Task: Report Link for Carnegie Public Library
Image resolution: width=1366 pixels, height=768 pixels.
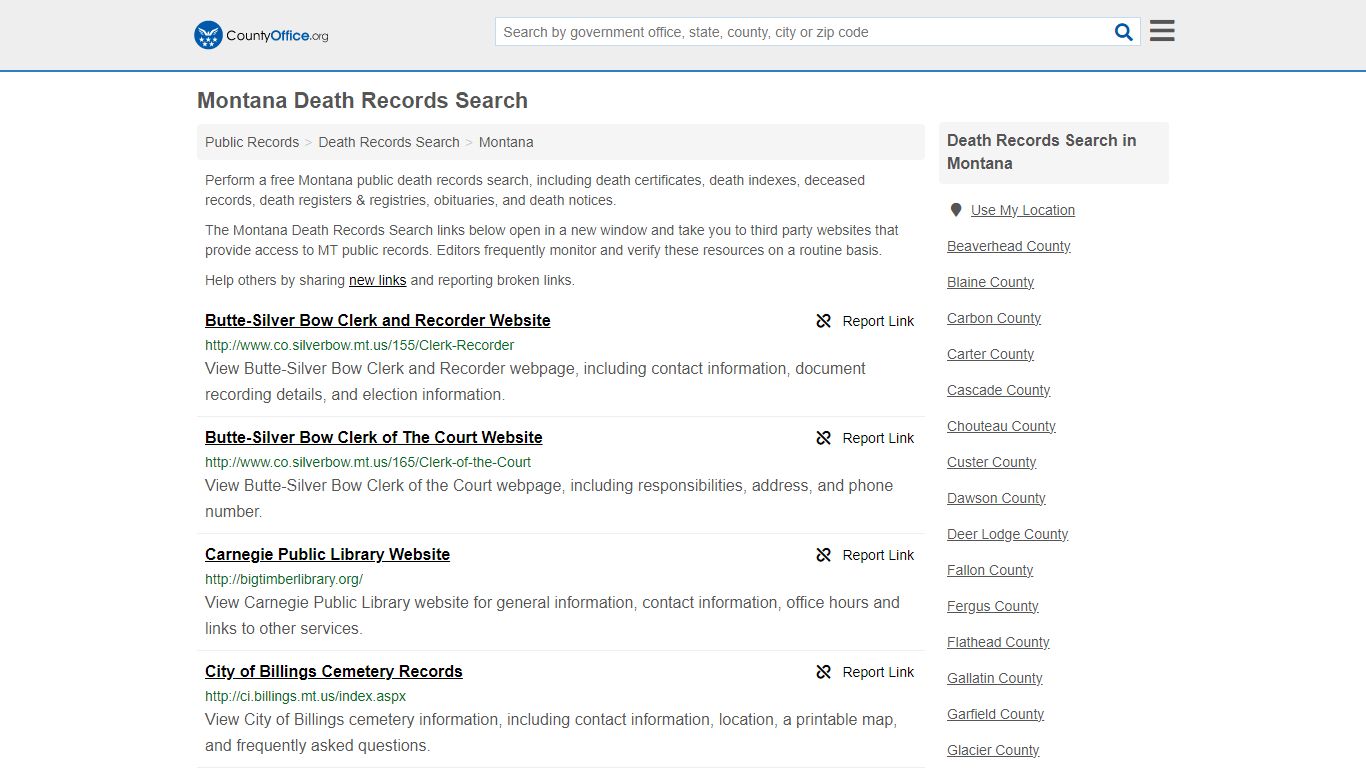Action: [x=865, y=555]
